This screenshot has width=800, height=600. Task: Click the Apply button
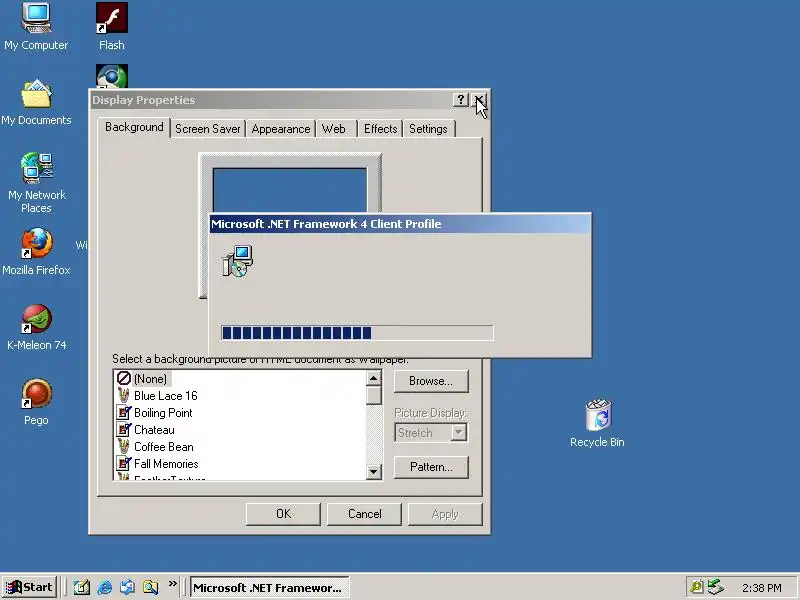(x=445, y=514)
